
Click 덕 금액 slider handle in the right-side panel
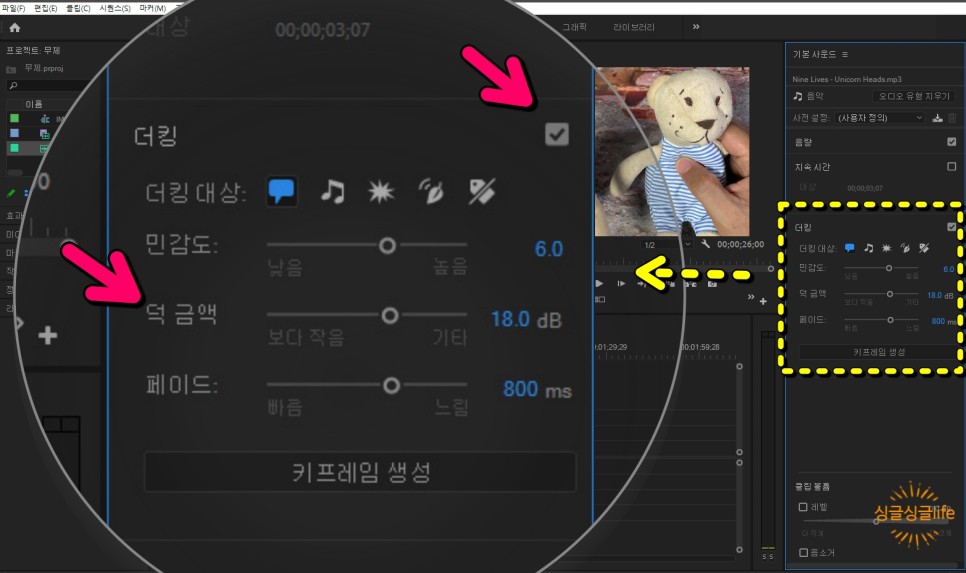890,294
